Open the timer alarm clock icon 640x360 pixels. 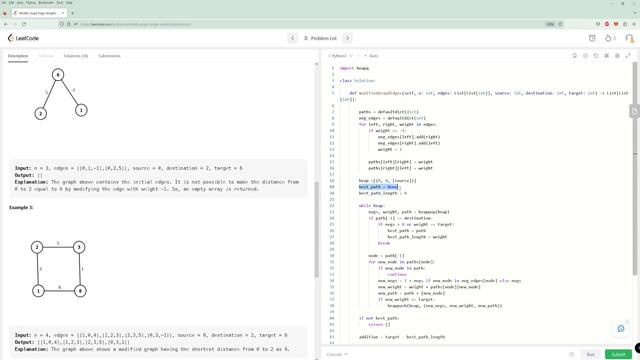(592, 38)
